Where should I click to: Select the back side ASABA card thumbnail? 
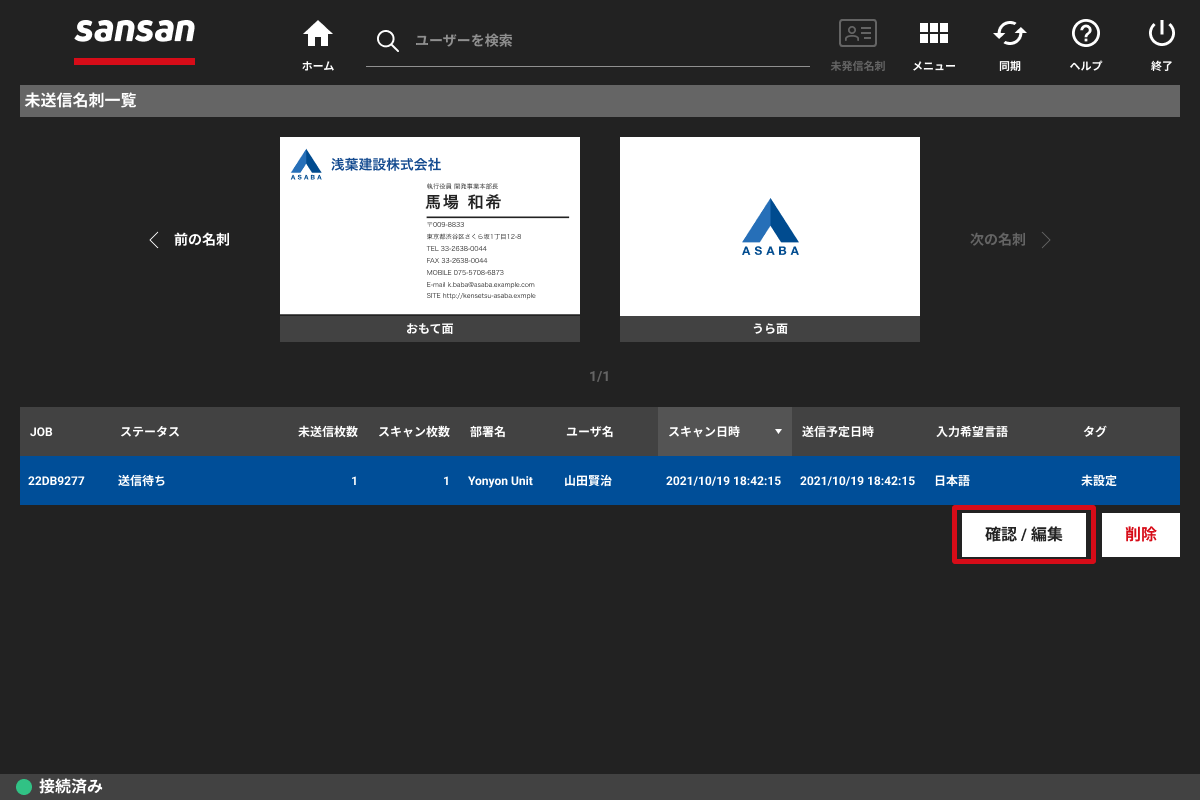tap(770, 226)
